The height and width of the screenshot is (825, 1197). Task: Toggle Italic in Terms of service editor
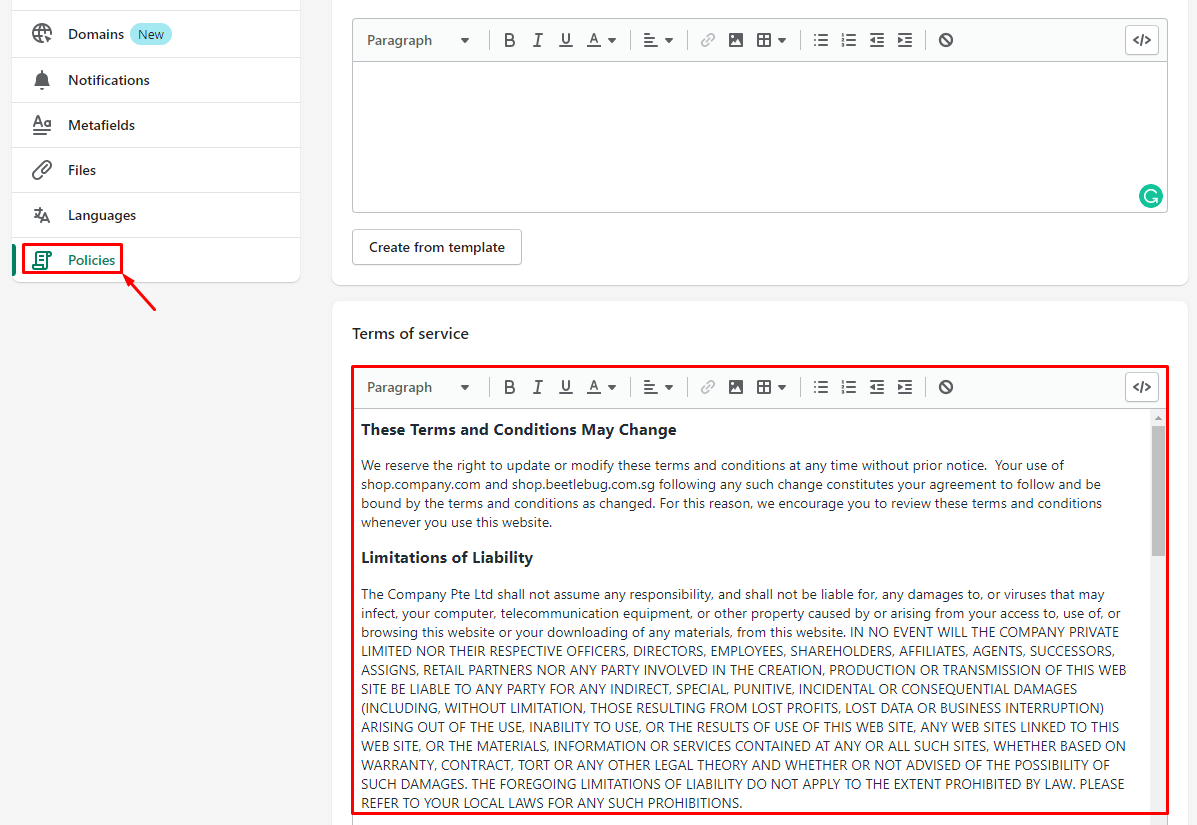[538, 387]
